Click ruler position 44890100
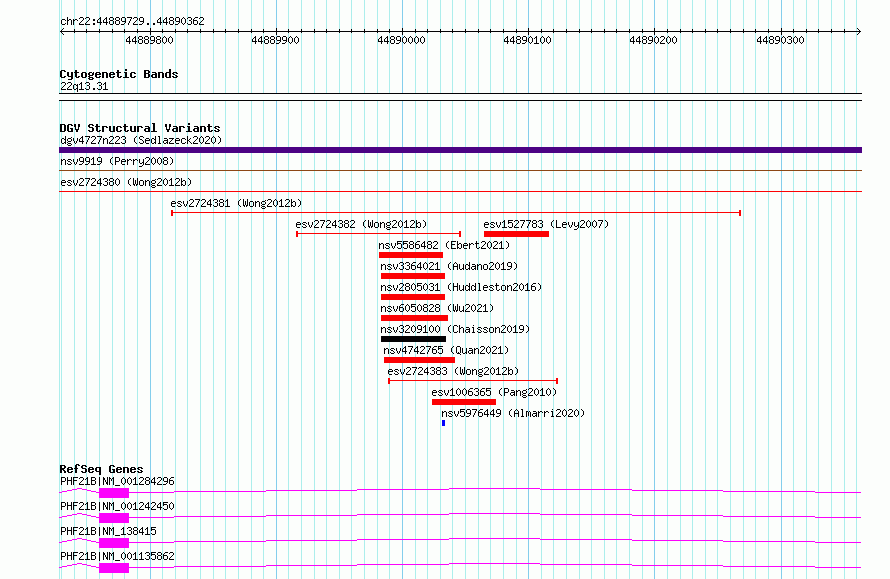The image size is (890, 579). point(527,40)
